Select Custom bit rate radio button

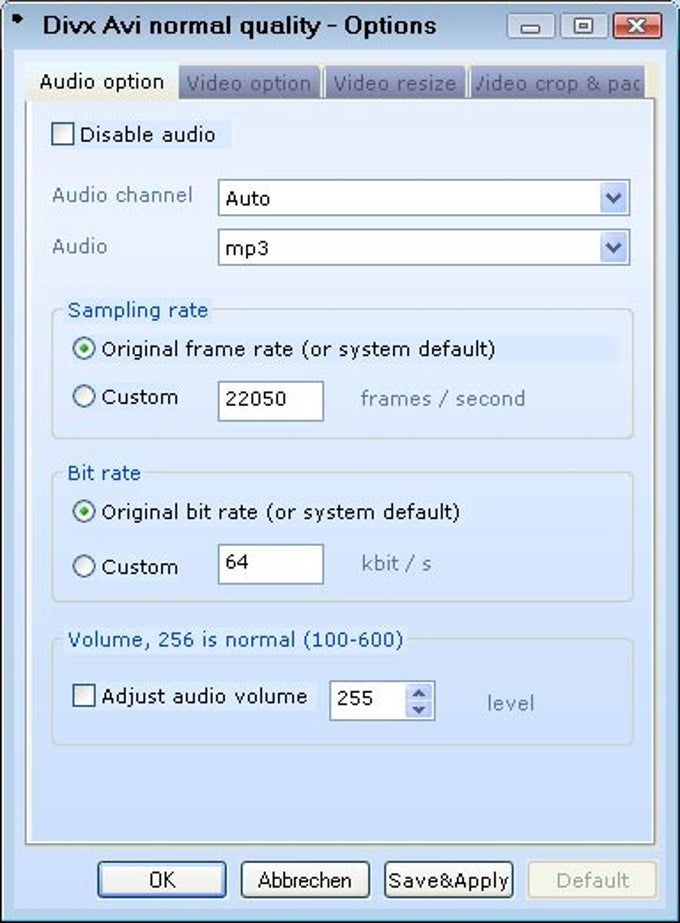(84, 566)
